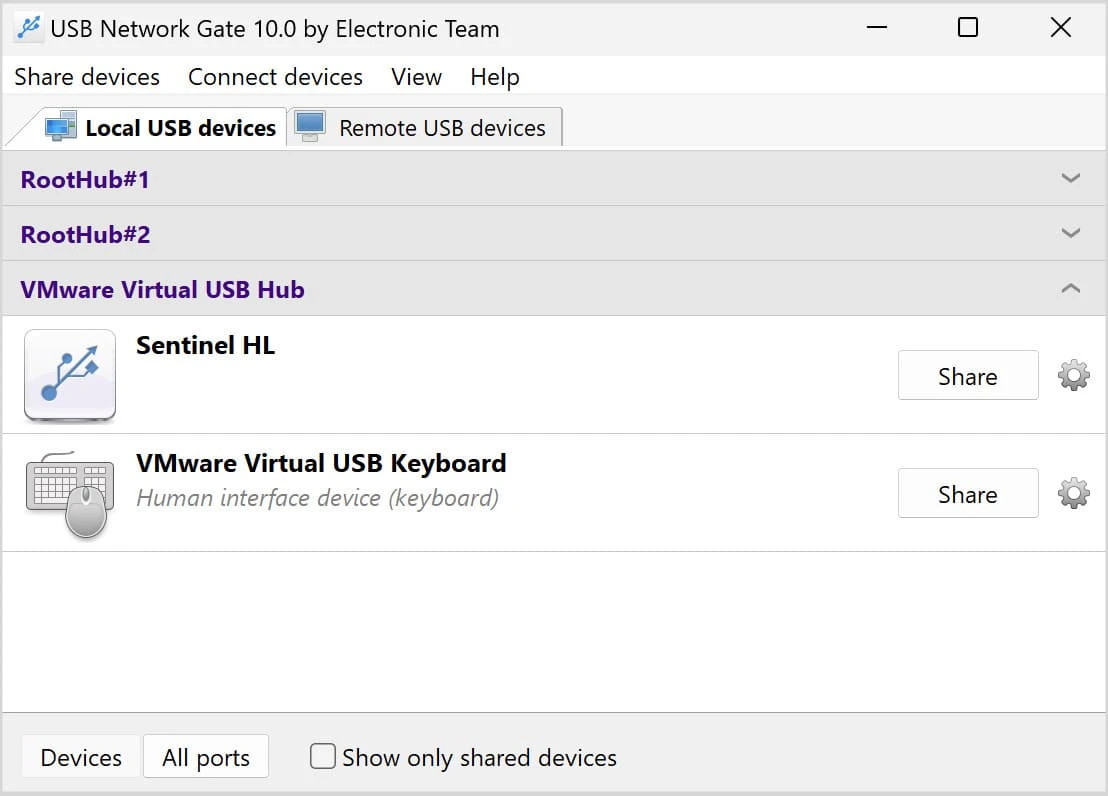The image size is (1108, 796).
Task: Click the Sentinel HL USB device icon
Action: coord(70,375)
